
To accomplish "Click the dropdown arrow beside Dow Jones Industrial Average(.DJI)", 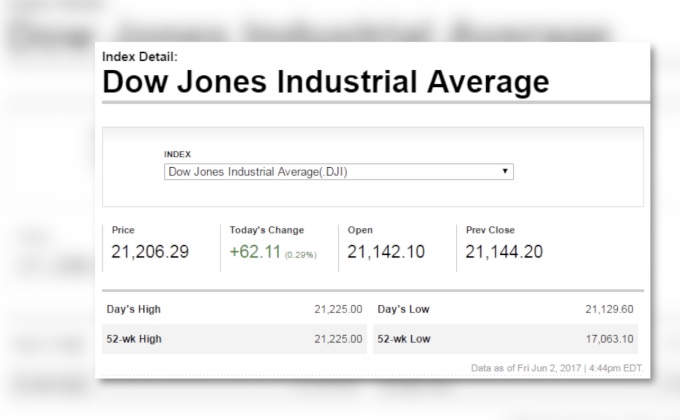I will [x=506, y=171].
